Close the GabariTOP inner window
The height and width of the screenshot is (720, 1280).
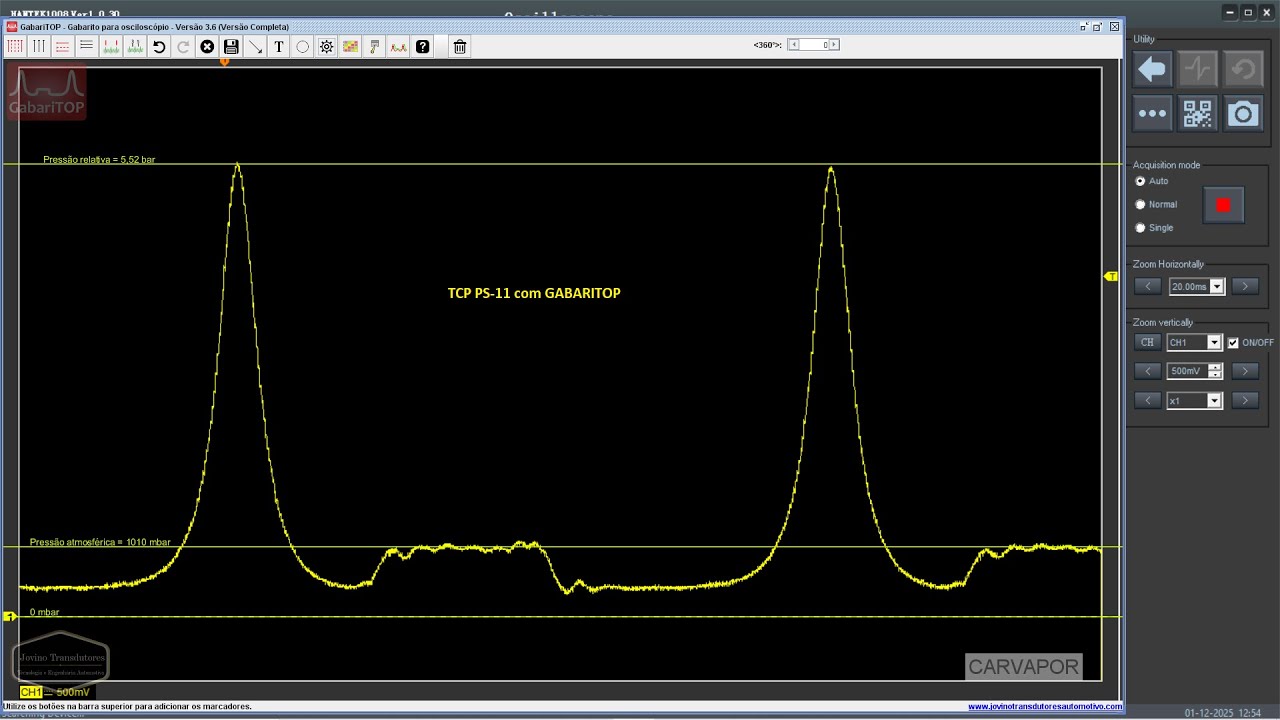(1115, 26)
